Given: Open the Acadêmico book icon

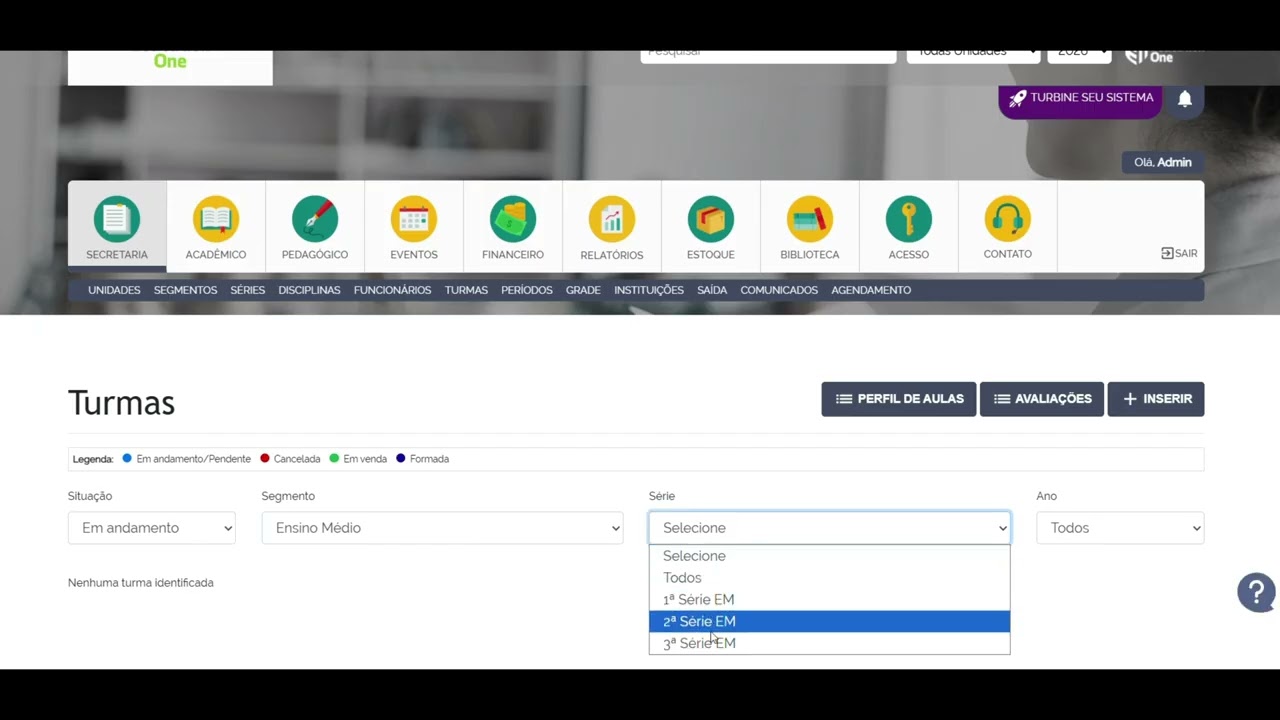Looking at the screenshot, I should 216,219.
